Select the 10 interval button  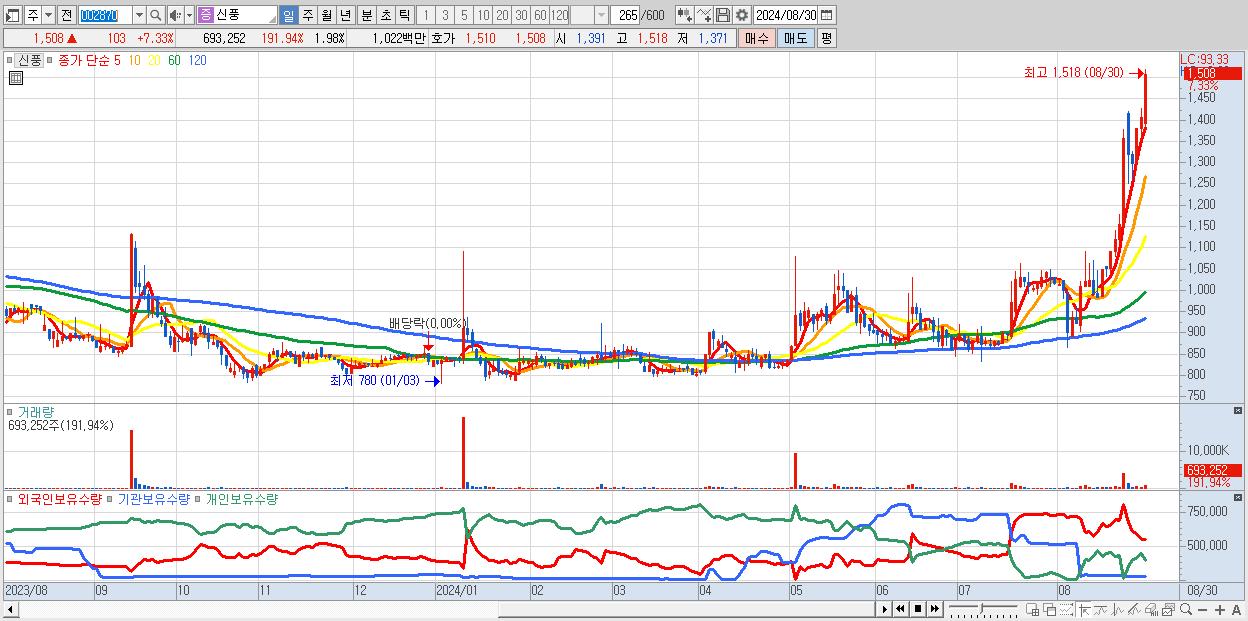(483, 15)
